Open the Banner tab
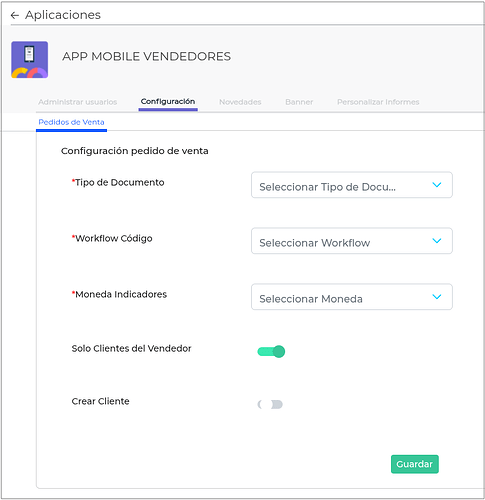This screenshot has width=485, height=500. click(299, 102)
